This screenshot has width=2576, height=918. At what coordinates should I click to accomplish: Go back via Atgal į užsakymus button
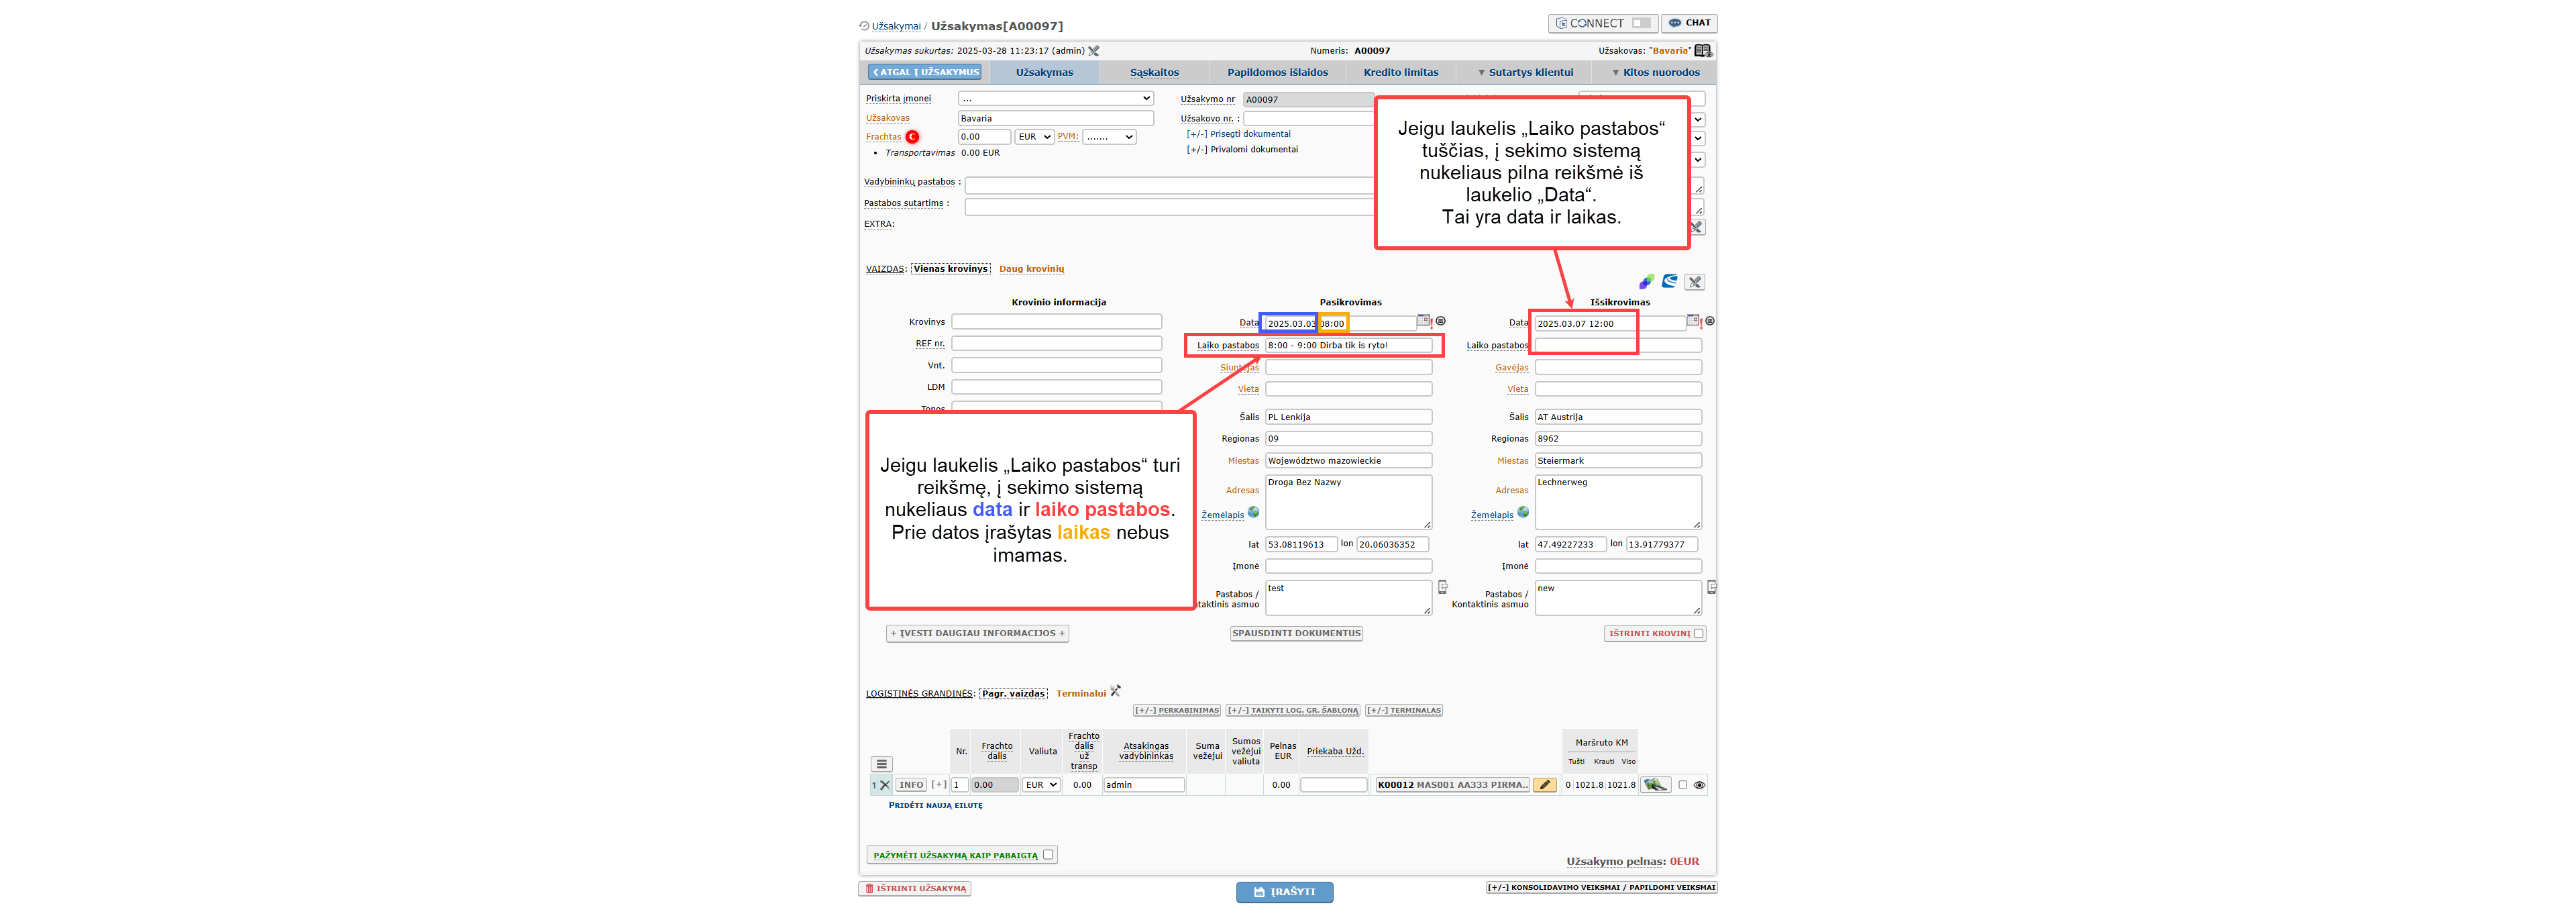[925, 73]
